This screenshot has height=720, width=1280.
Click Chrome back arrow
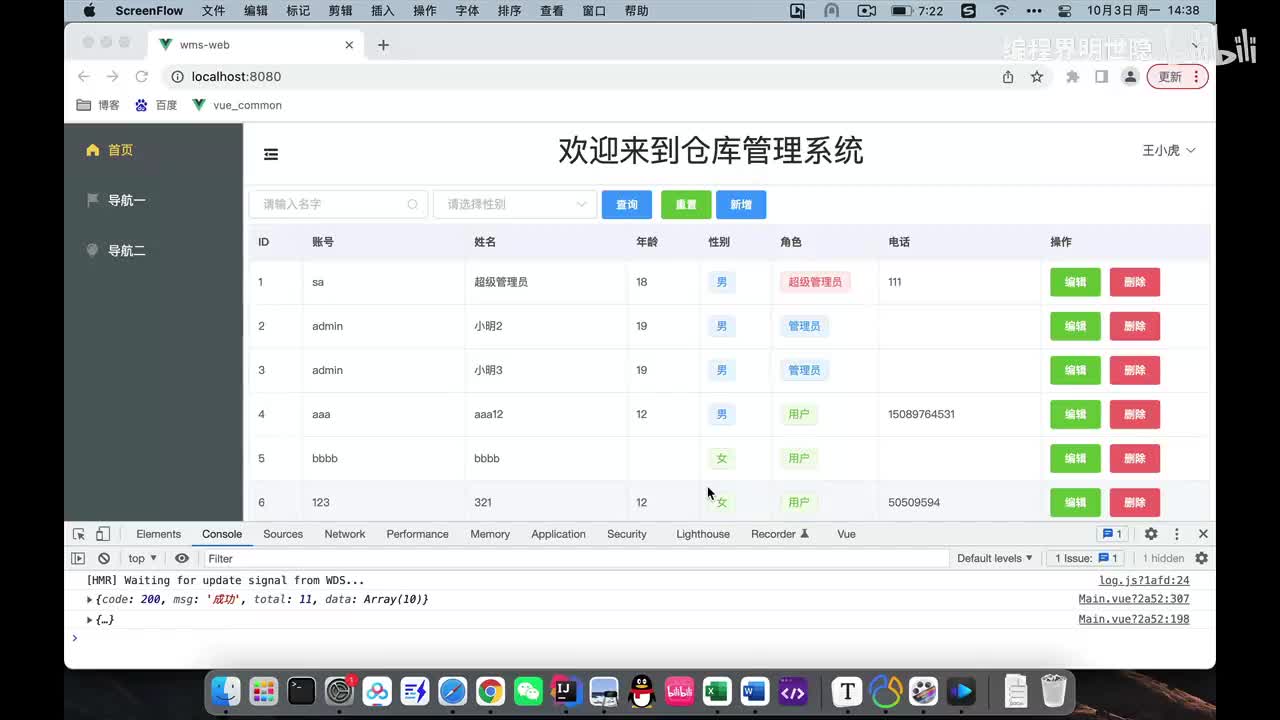pyautogui.click(x=84, y=77)
